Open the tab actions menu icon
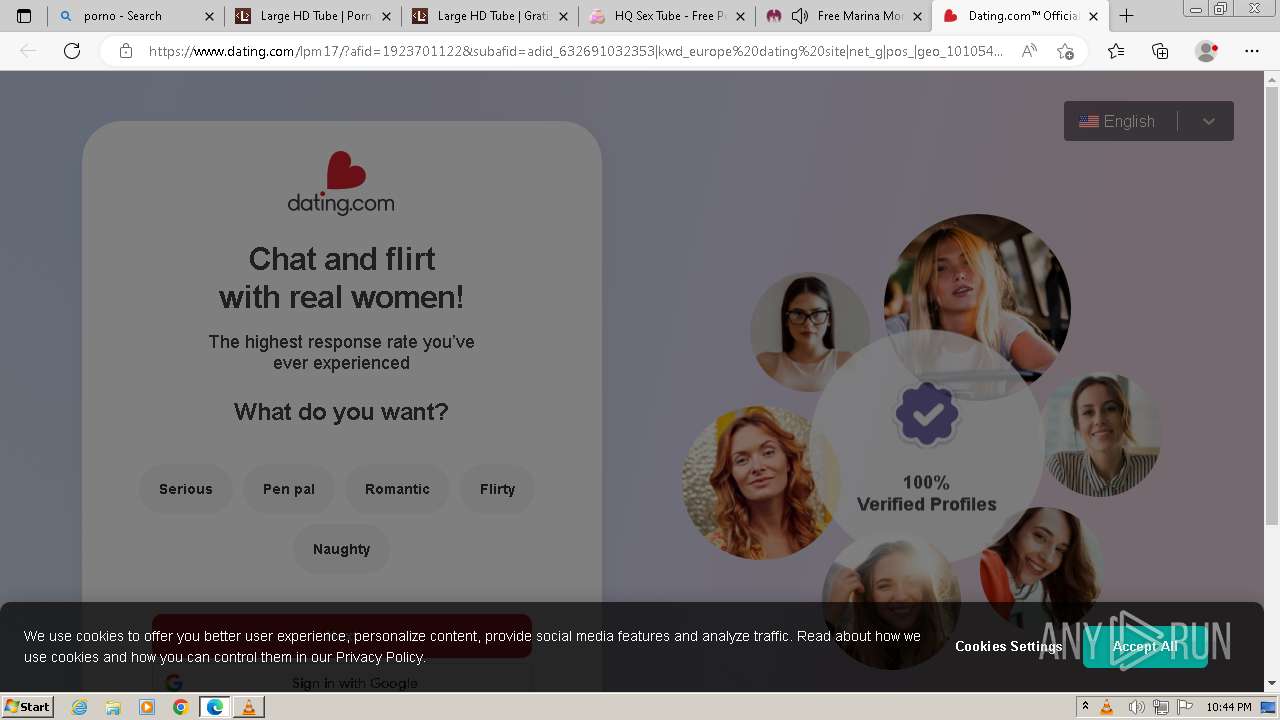 [x=24, y=16]
